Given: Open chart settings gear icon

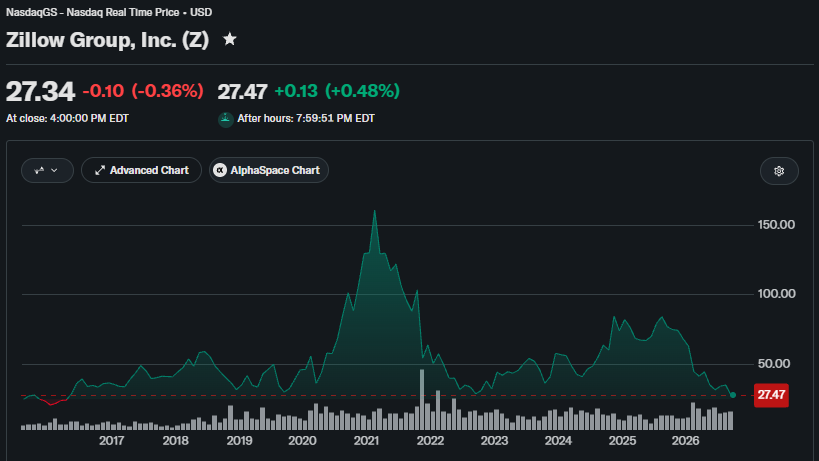Looking at the screenshot, I should (x=779, y=171).
